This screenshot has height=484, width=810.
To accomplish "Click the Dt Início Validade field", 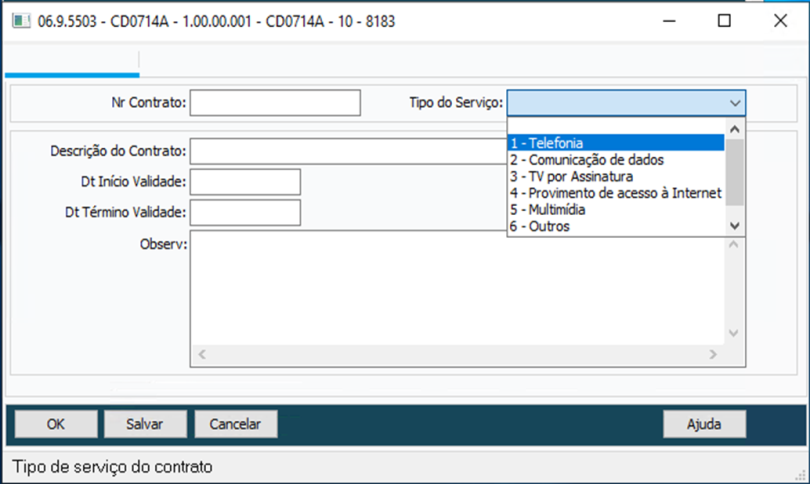I will [245, 182].
